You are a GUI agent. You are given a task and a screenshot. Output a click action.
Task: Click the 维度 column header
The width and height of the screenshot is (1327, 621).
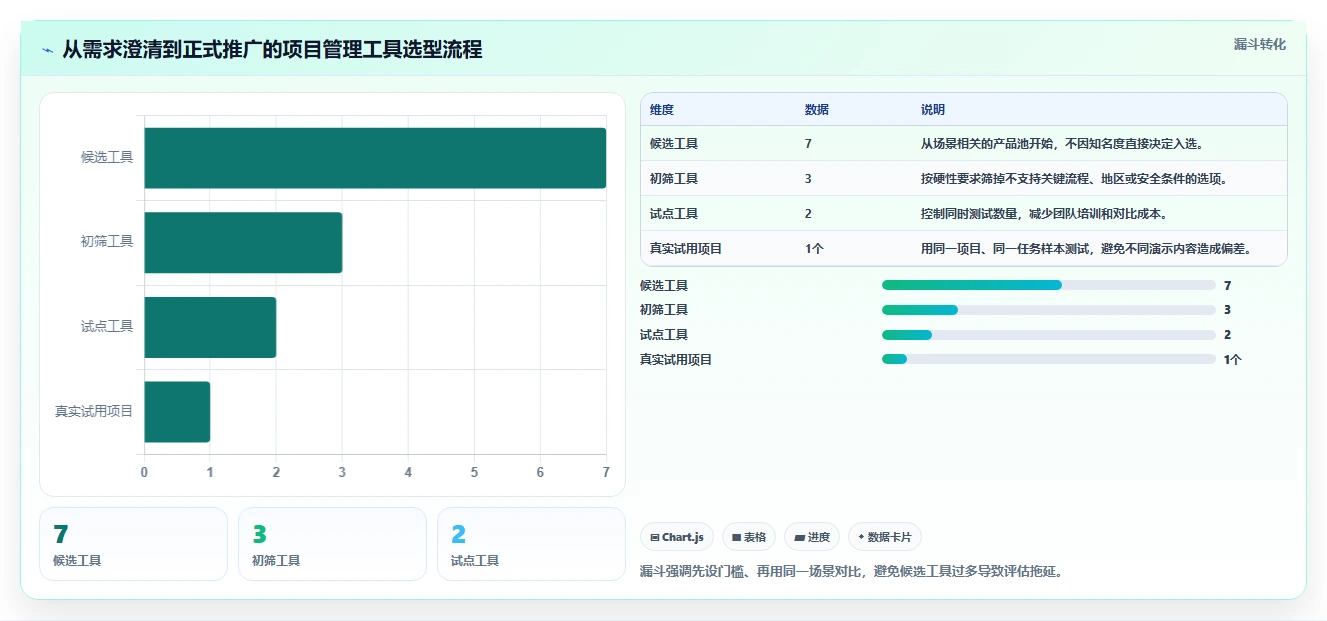(662, 110)
